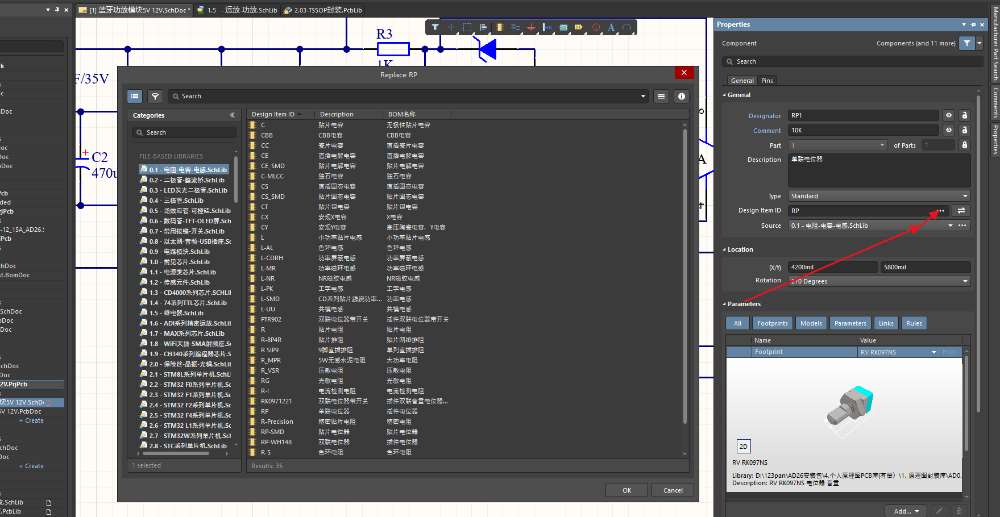1000x517 pixels.
Task: Click the Designator label link
Action: (x=764, y=115)
